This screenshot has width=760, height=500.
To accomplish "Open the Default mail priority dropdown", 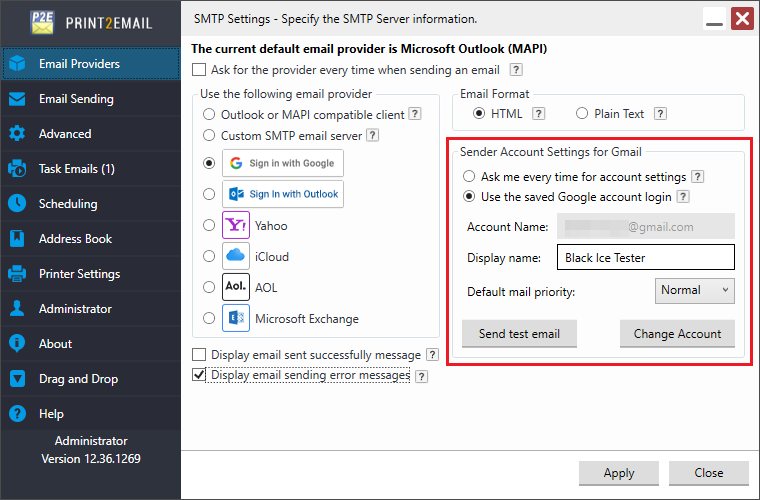I will (x=696, y=290).
